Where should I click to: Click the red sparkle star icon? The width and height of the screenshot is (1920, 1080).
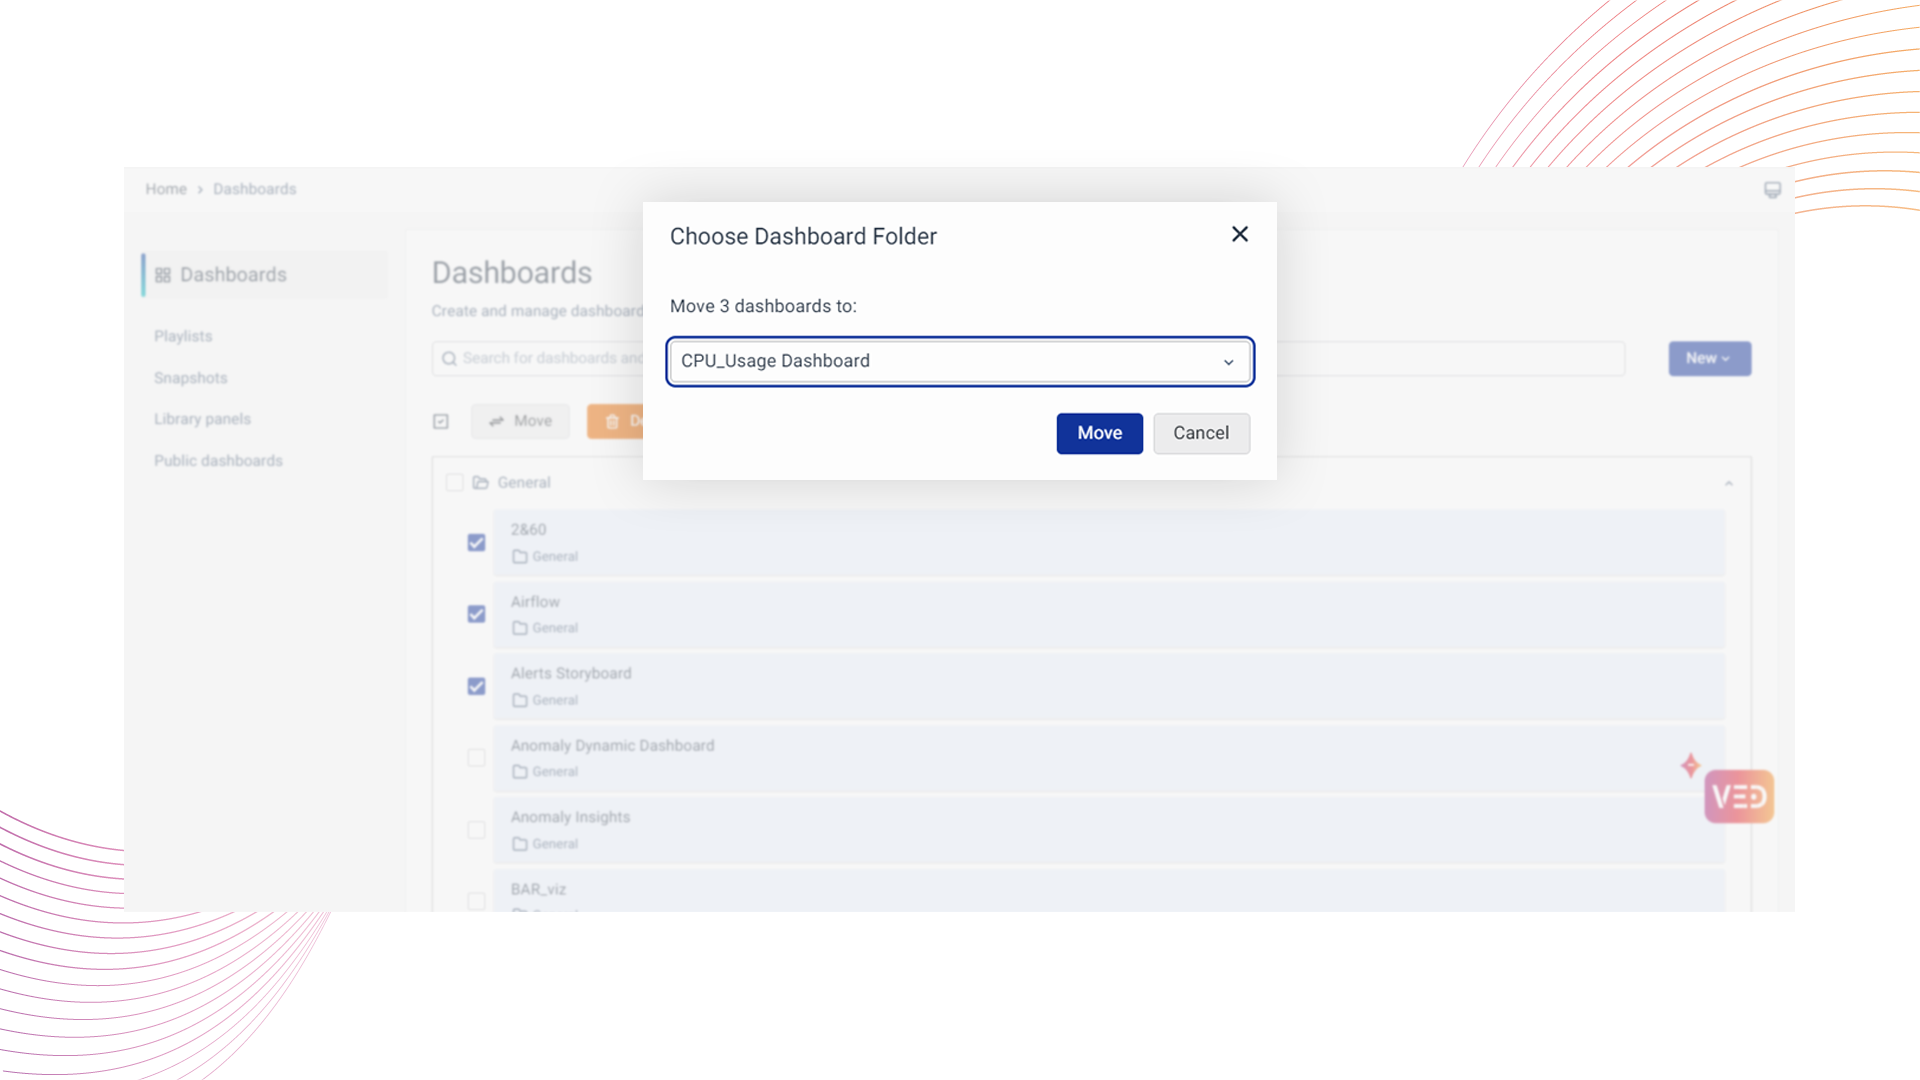(x=1690, y=766)
